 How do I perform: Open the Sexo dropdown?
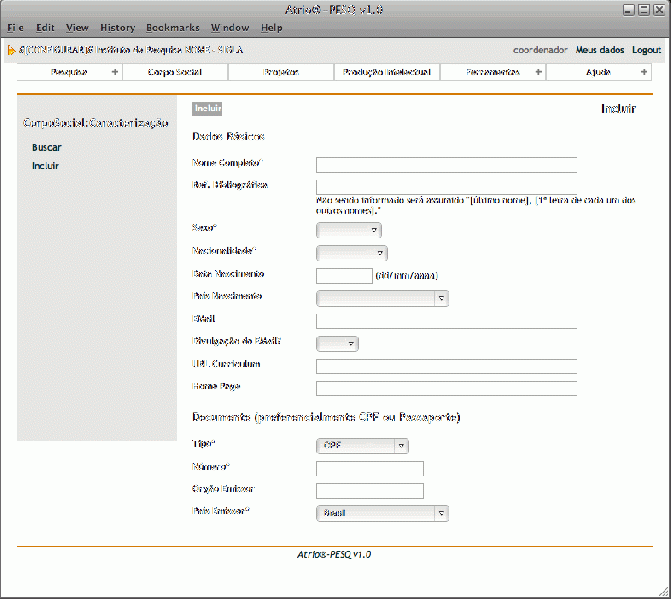348,230
